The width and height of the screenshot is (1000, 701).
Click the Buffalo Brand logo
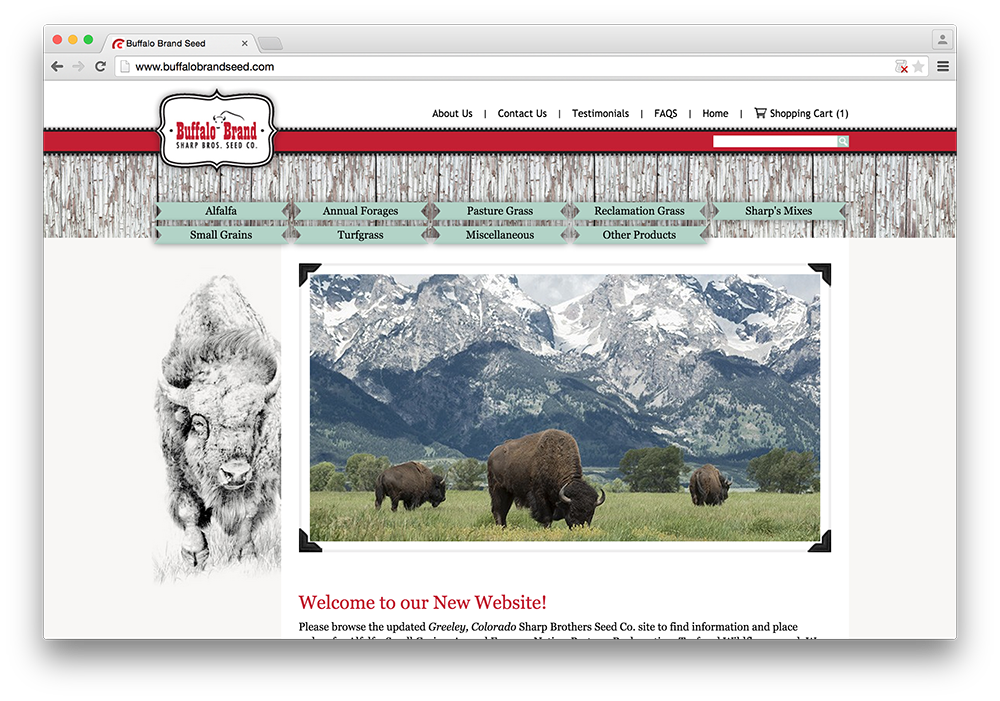(x=217, y=131)
